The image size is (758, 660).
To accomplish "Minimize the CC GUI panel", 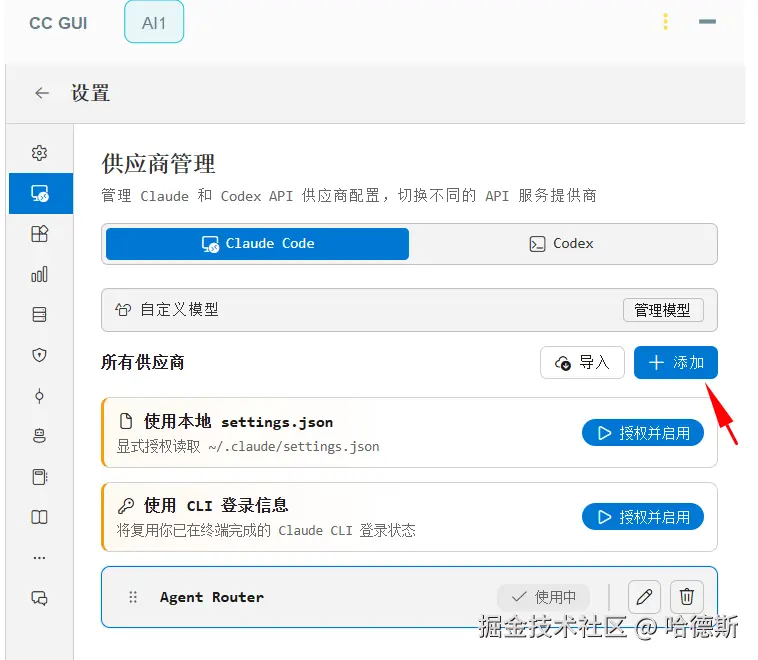I will tap(707, 22).
